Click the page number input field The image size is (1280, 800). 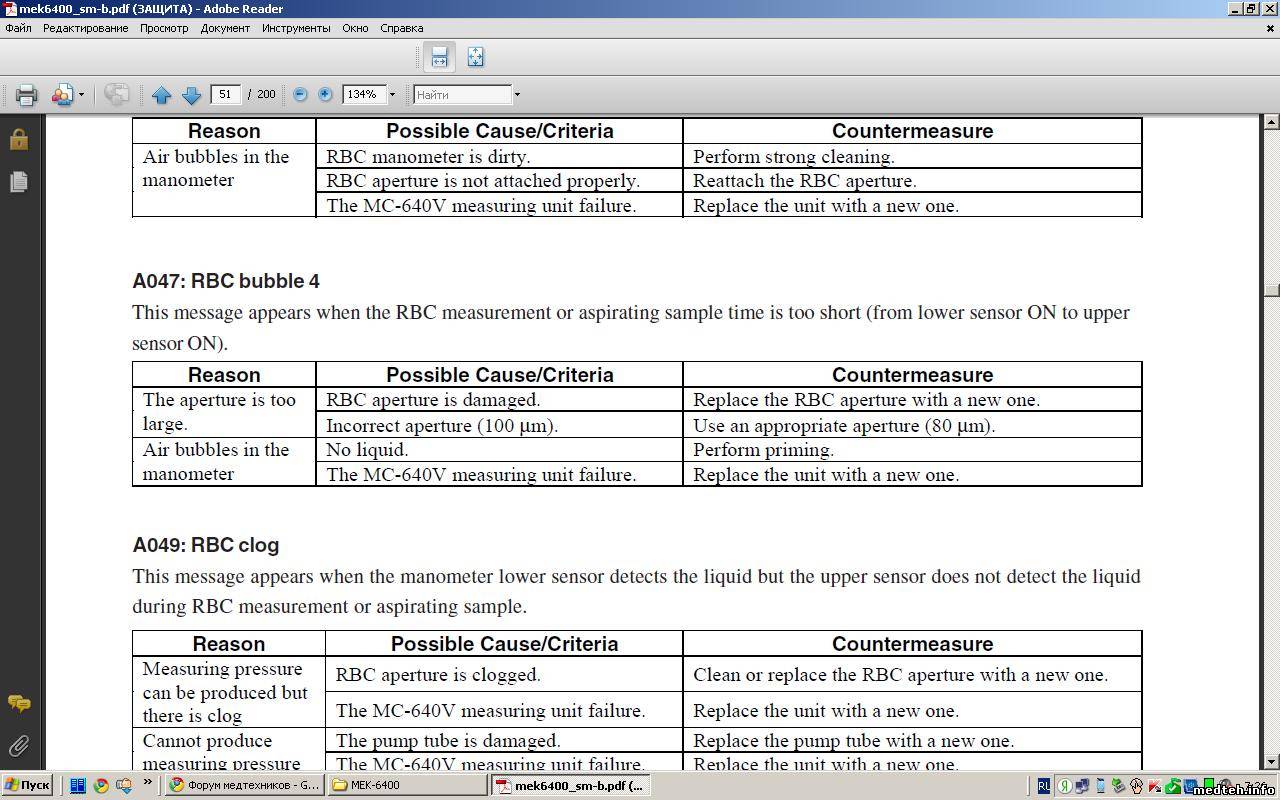tap(226, 94)
